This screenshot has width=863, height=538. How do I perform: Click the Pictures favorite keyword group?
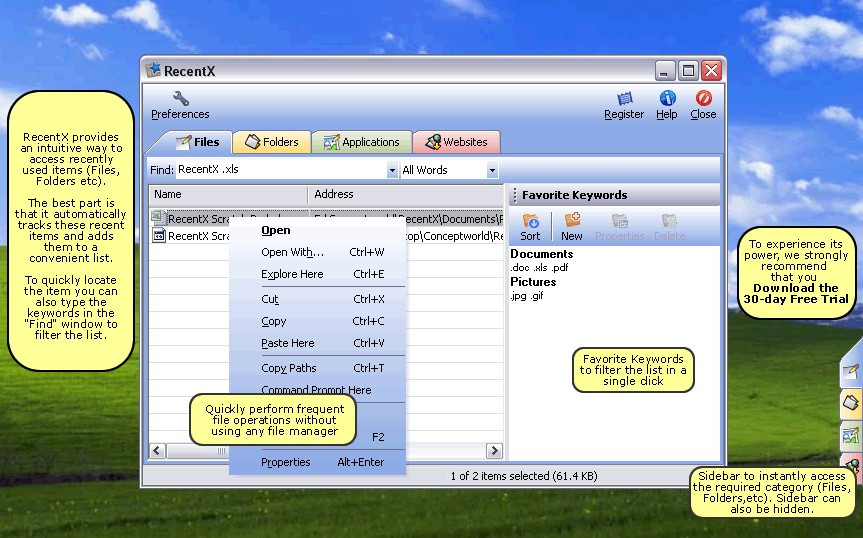[x=533, y=282]
